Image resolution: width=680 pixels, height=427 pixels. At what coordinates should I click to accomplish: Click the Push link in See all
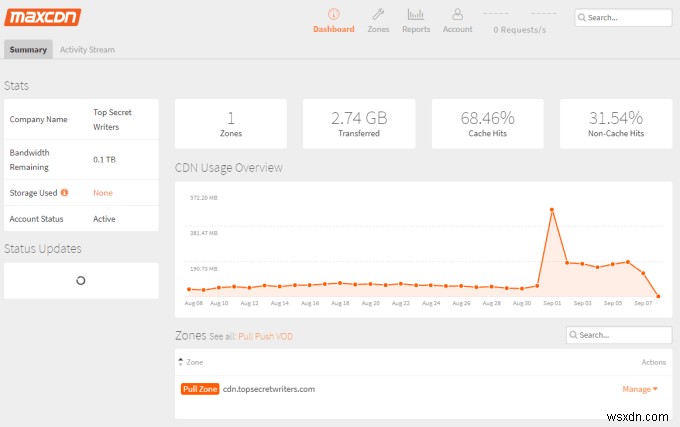266,336
